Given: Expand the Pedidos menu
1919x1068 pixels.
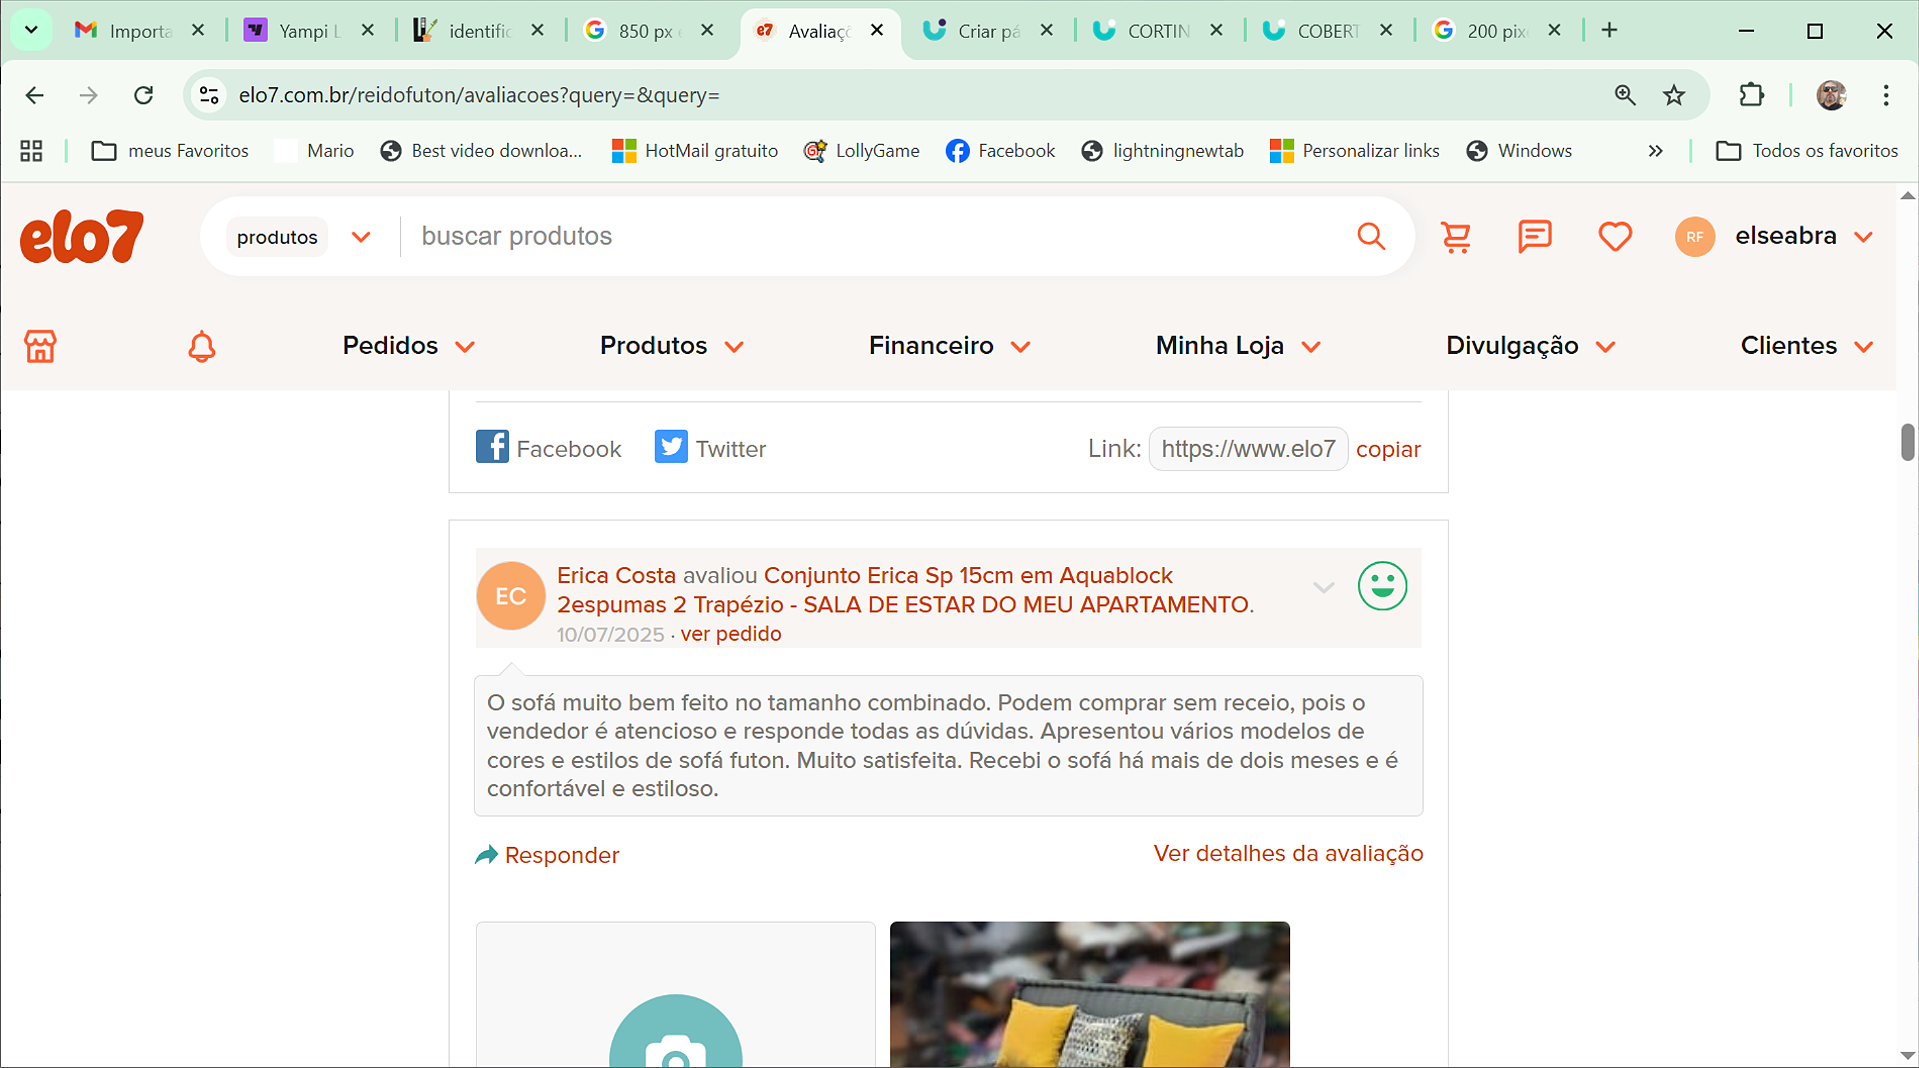Looking at the screenshot, I should coord(408,346).
